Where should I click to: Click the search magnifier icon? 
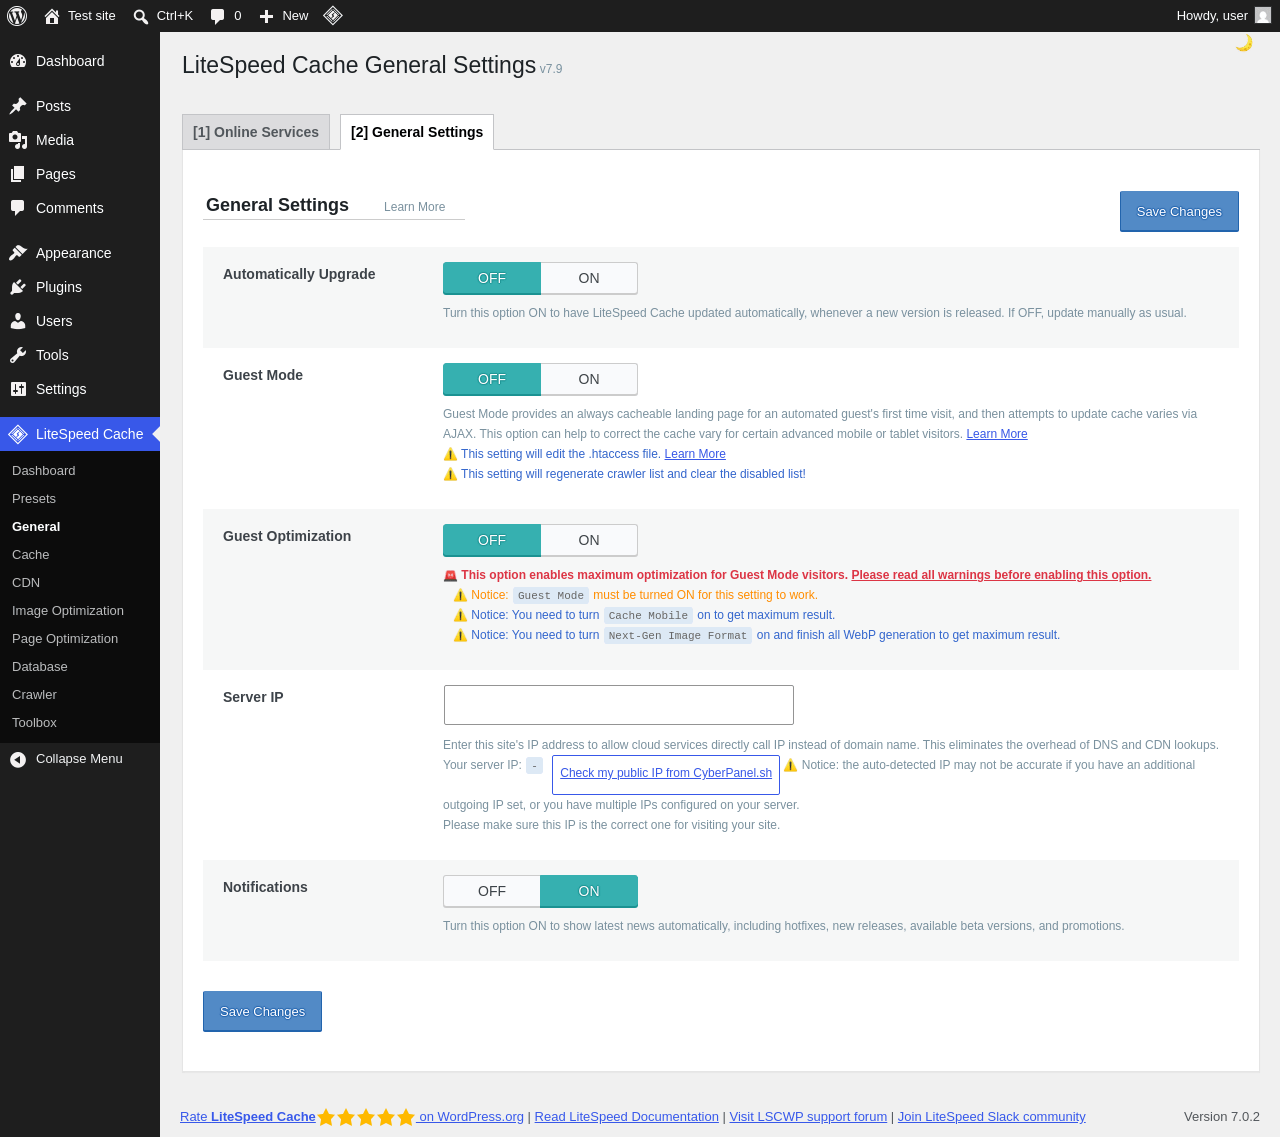point(141,16)
